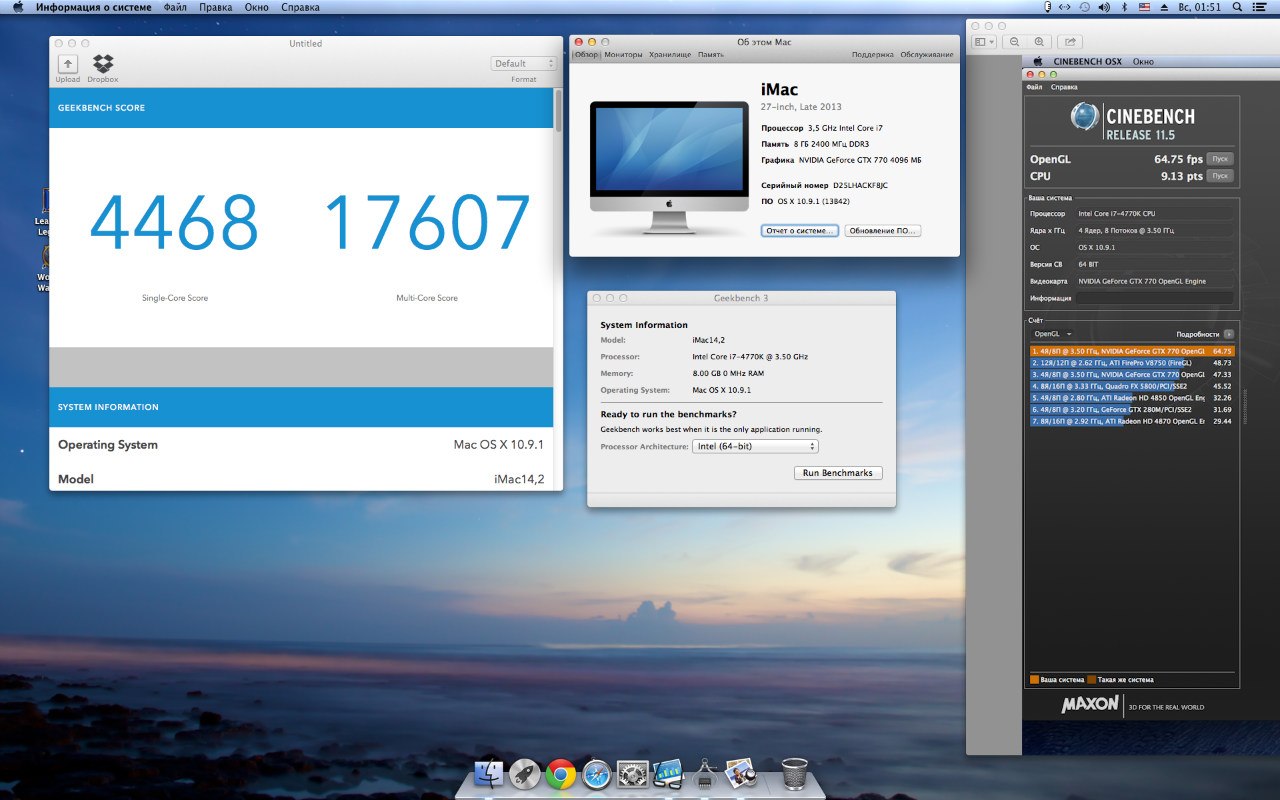The width and height of the screenshot is (1280, 800).
Task: Open the Окно menu beside CINEBENCH OSX
Action: 1143,61
